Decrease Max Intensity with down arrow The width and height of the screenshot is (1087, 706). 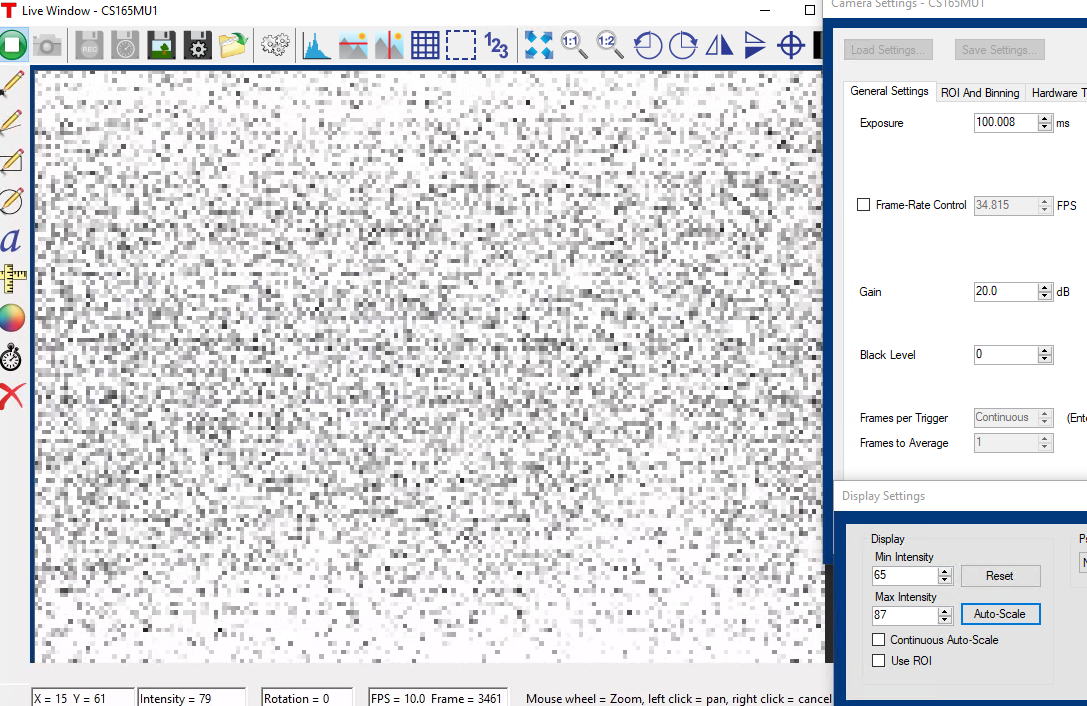(x=944, y=620)
